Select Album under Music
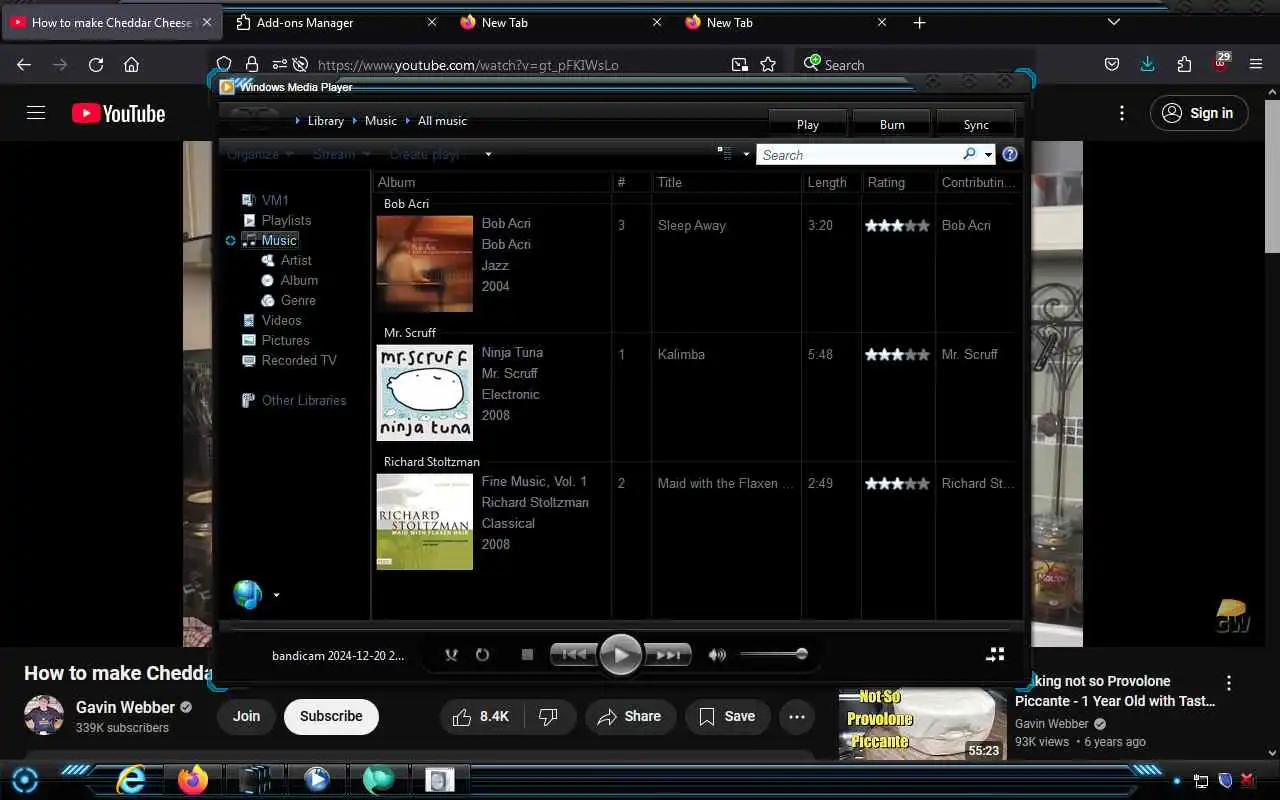1280x800 pixels. pos(299,280)
